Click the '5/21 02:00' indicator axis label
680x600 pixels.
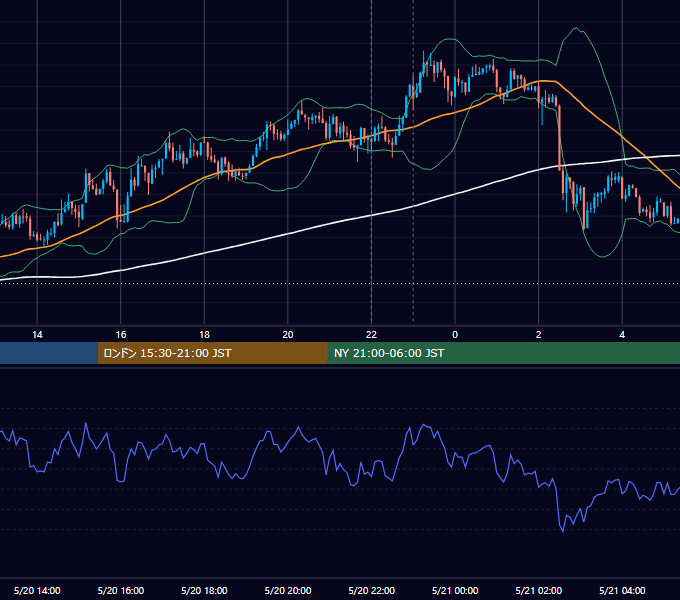pyautogui.click(x=539, y=590)
